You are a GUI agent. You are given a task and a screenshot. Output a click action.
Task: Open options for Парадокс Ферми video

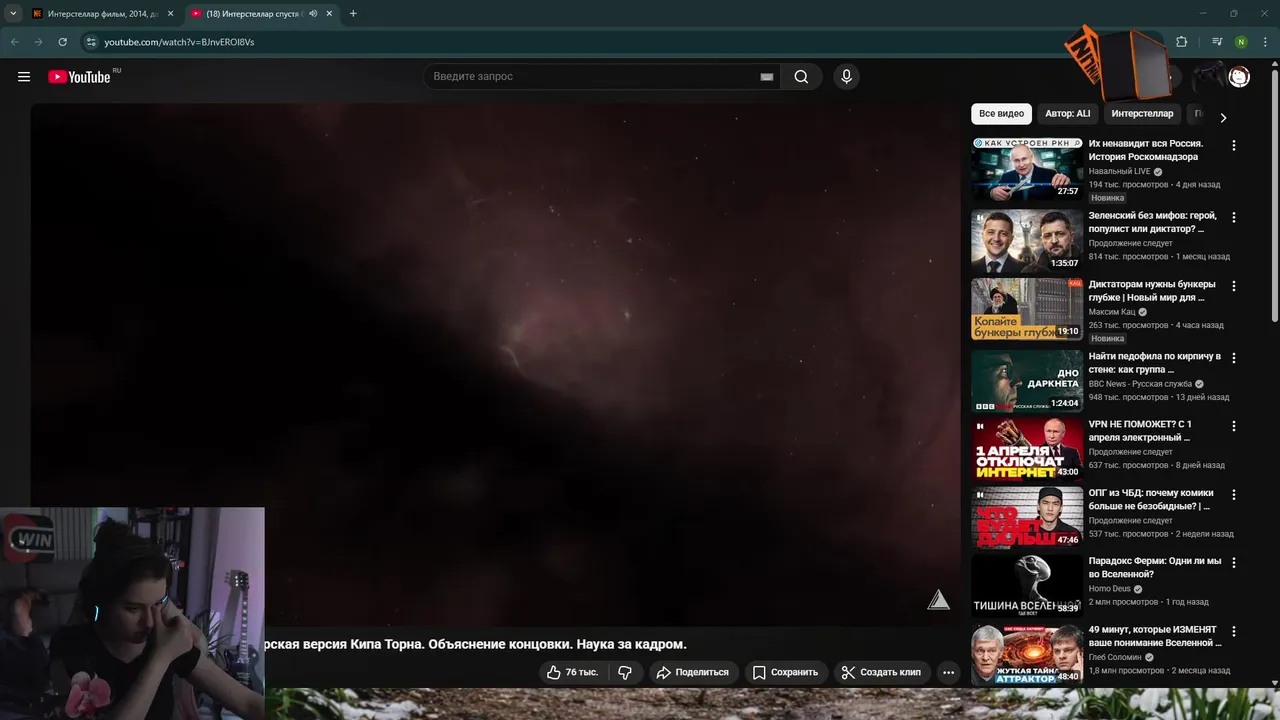click(1233, 563)
